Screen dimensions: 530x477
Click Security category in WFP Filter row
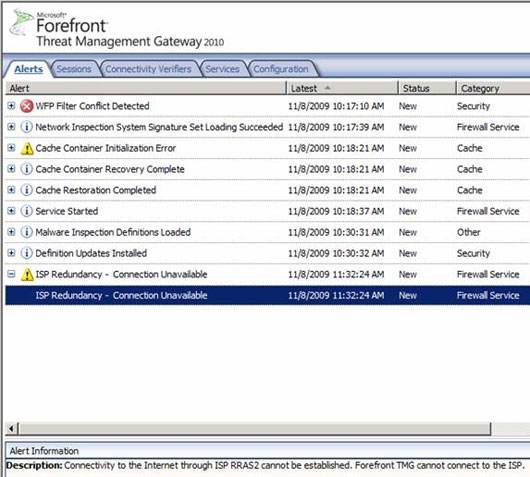click(473, 106)
